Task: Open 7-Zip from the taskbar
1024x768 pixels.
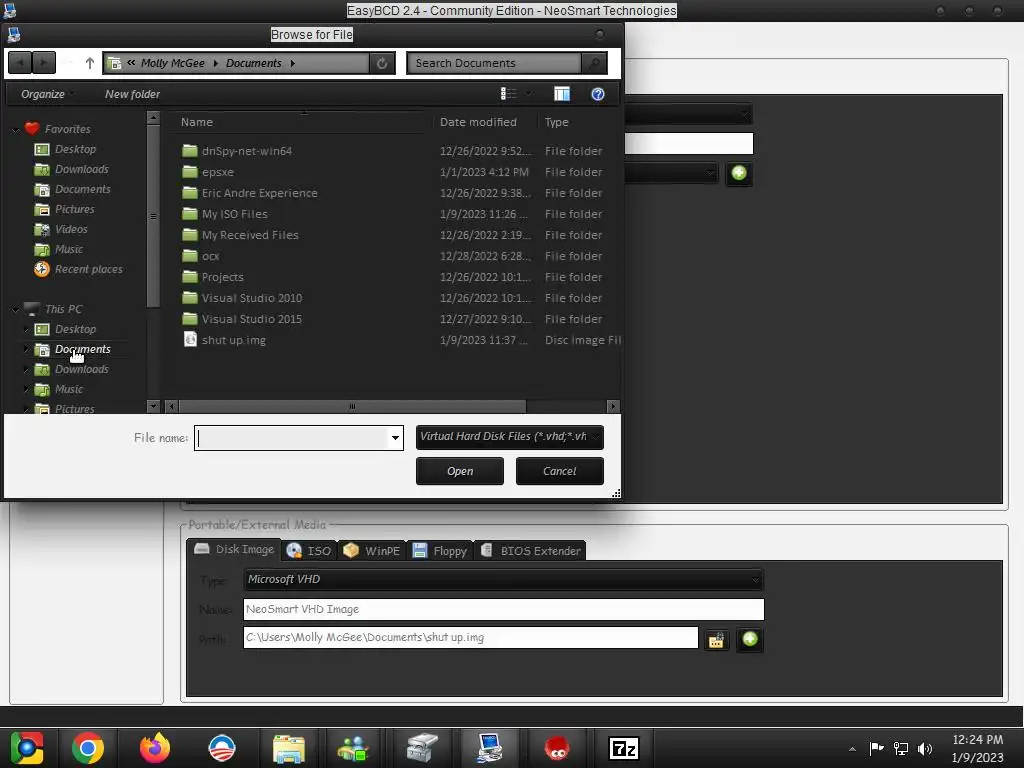Action: coord(623,748)
